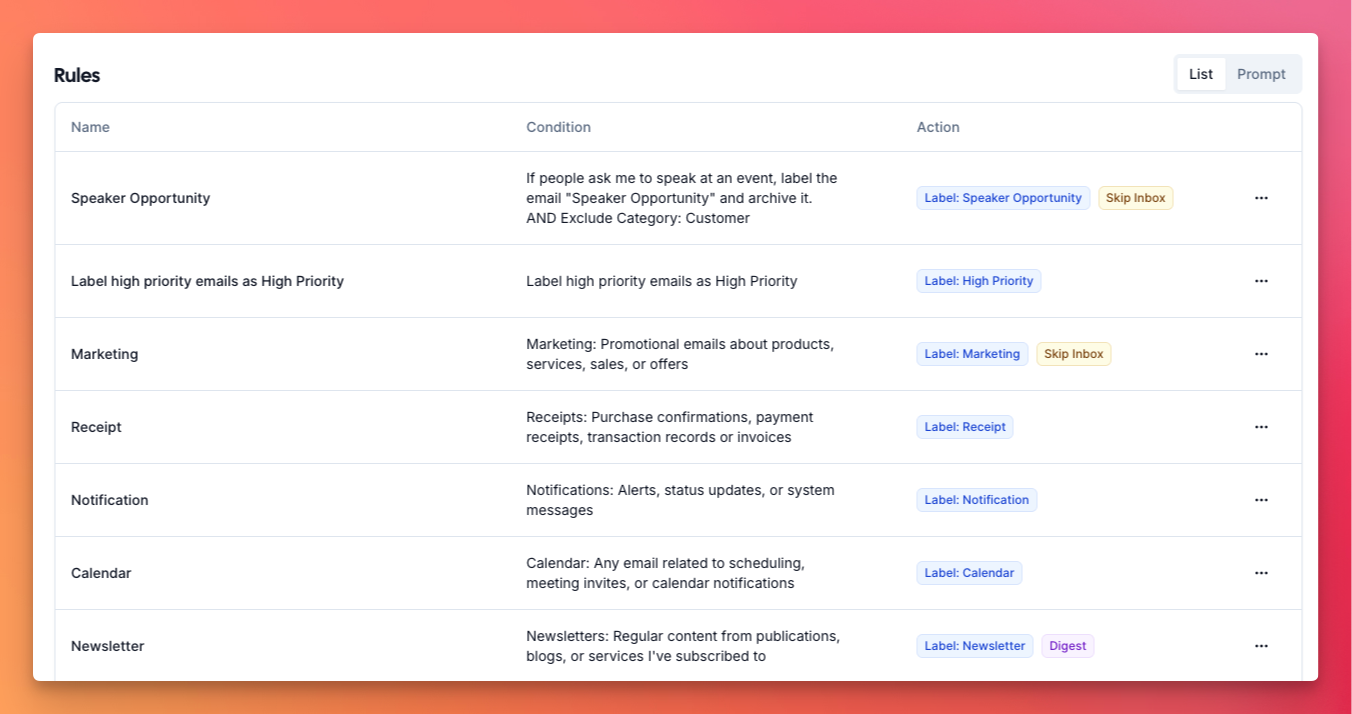Click the Skip Inbox badge in Marketing row
The height and width of the screenshot is (714, 1352).
[x=1074, y=354]
